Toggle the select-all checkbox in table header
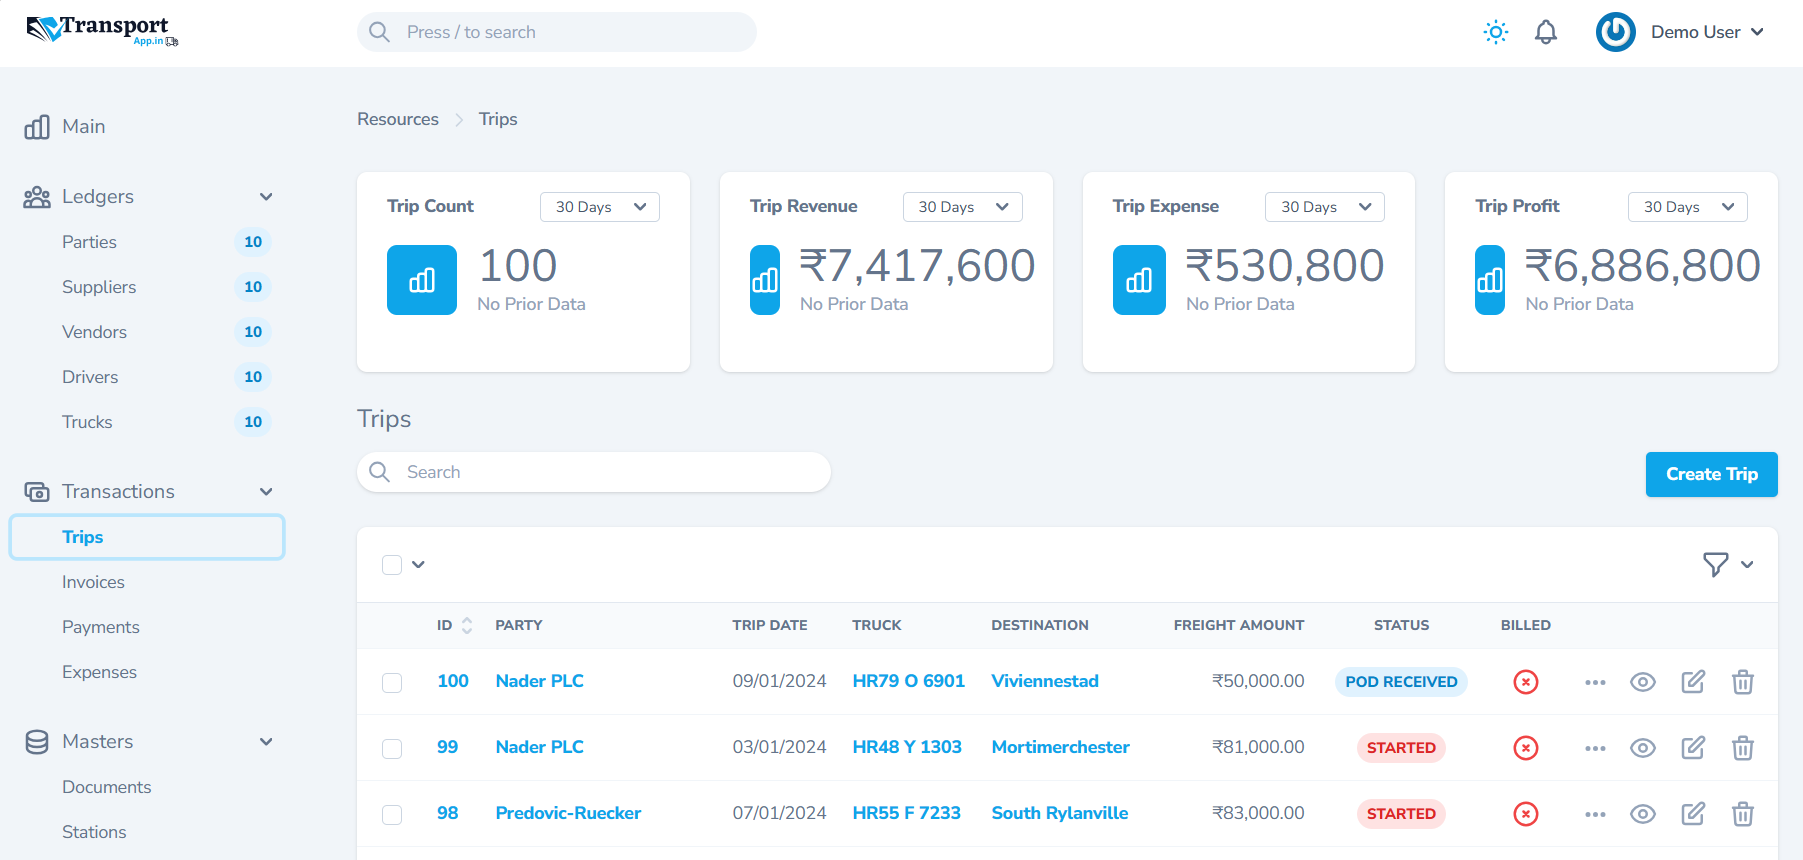1803x860 pixels. tap(392, 565)
